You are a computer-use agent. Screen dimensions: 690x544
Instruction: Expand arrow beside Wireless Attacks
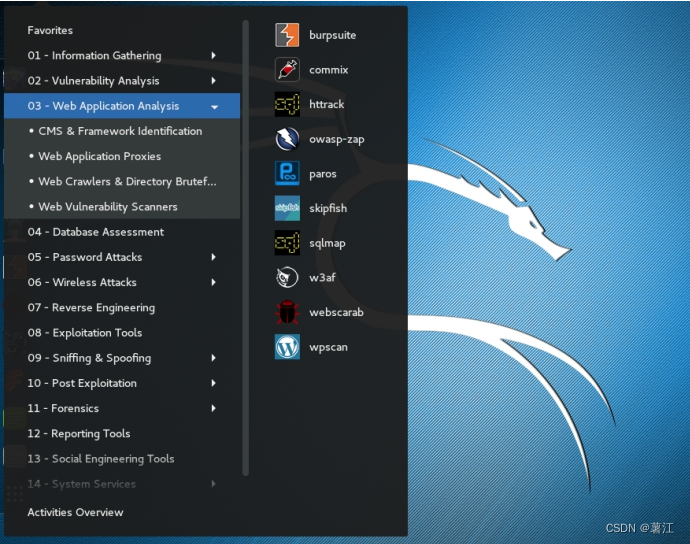click(x=213, y=282)
